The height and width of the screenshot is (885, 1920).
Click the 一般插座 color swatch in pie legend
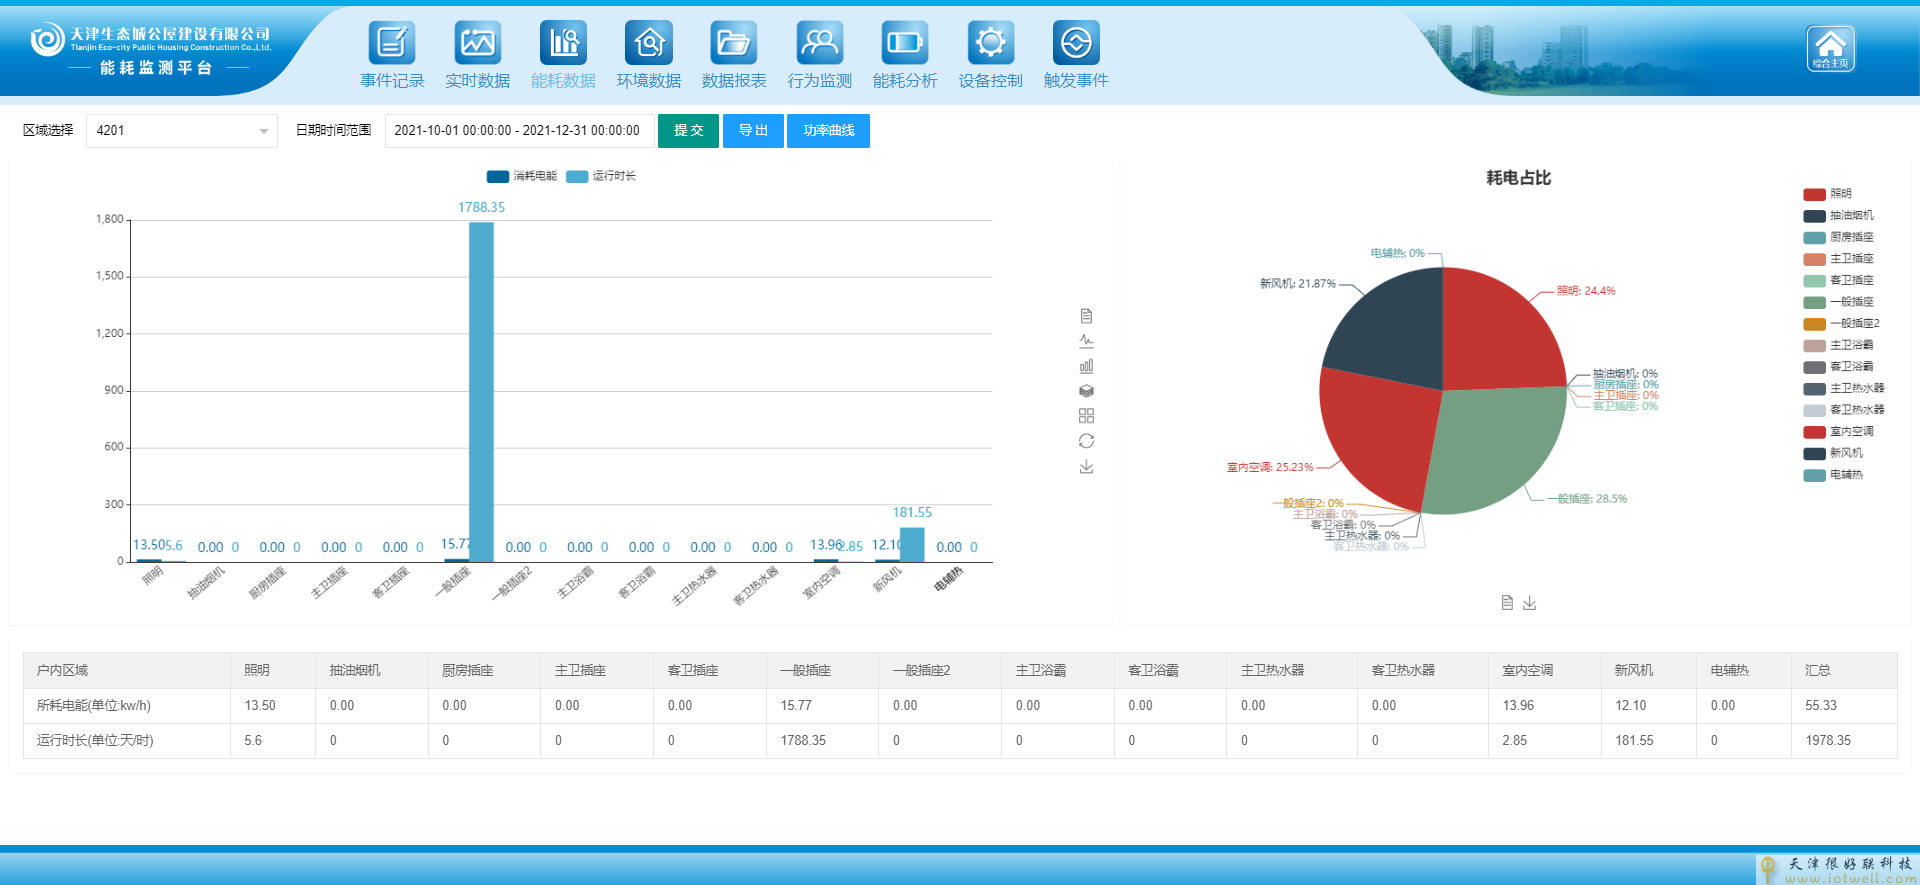(1814, 302)
